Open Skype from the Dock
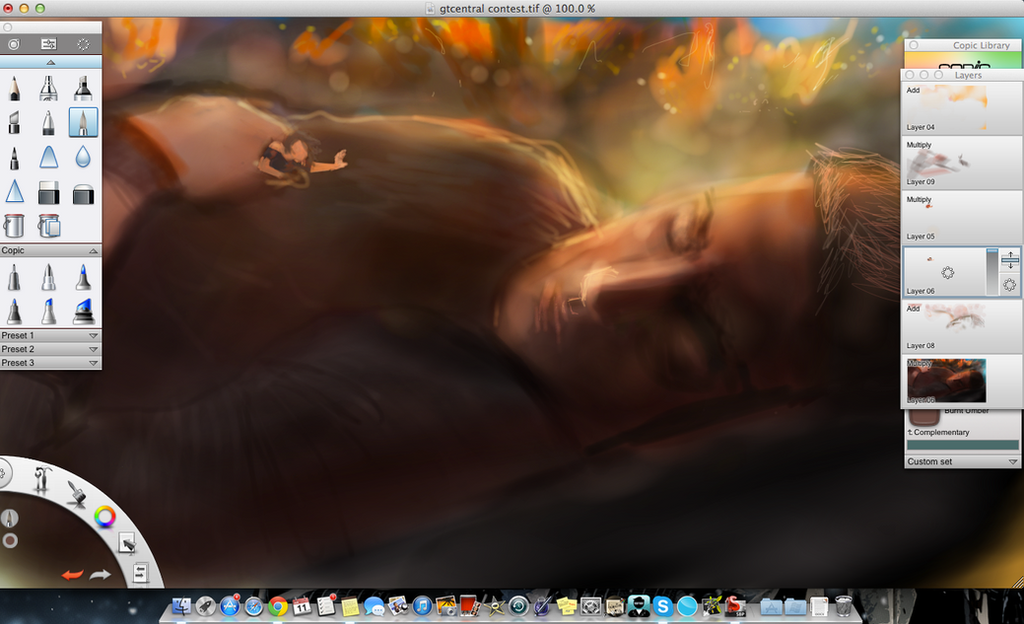This screenshot has height=624, width=1024. tap(663, 606)
